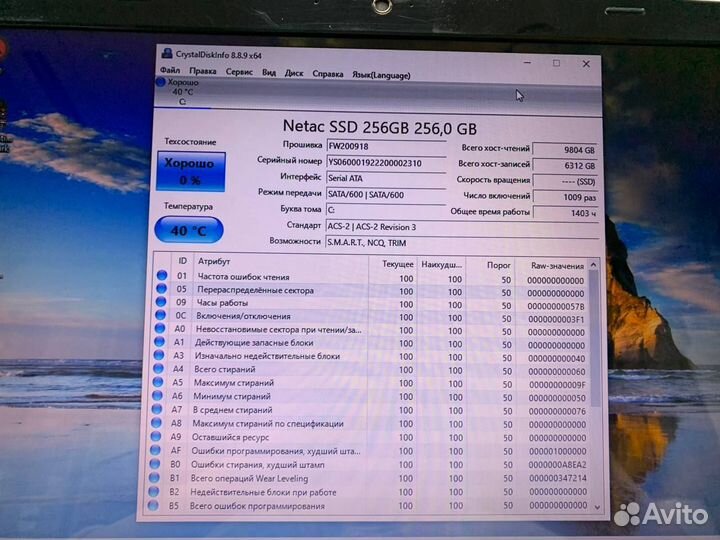Click the firmware field FW200918
The height and width of the screenshot is (540, 720).
click(x=386, y=146)
